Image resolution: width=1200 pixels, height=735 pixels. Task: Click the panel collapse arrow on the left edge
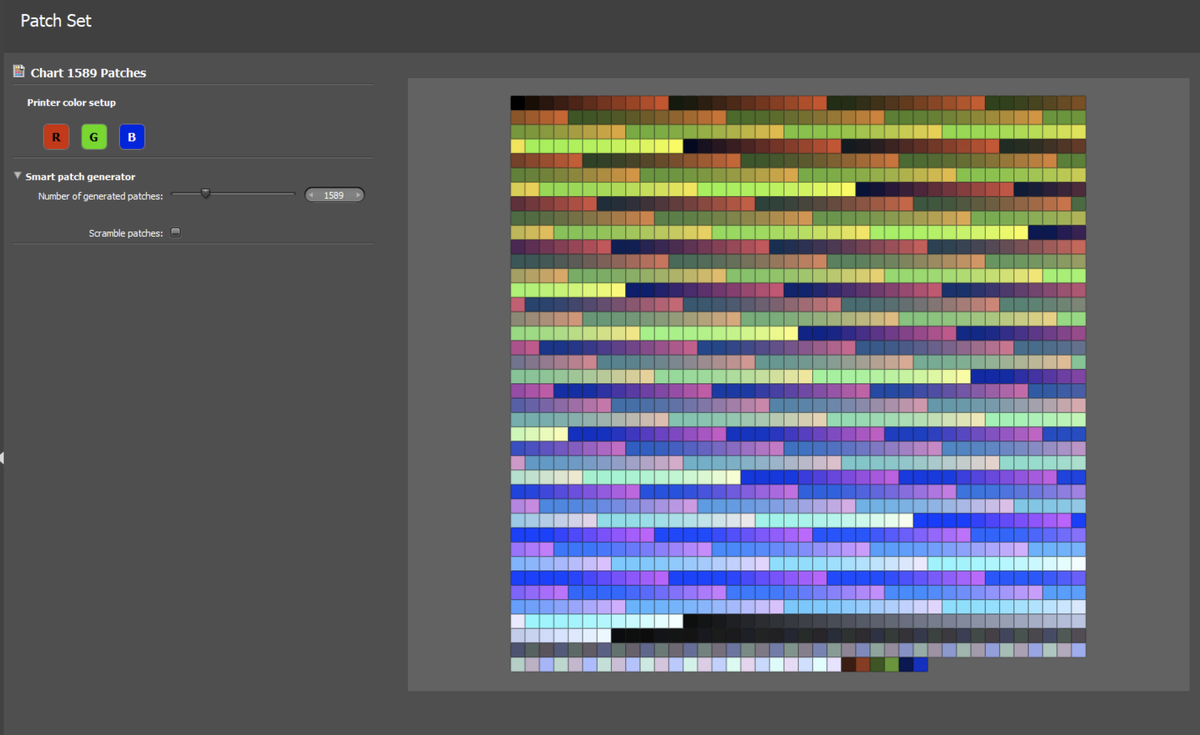3,458
